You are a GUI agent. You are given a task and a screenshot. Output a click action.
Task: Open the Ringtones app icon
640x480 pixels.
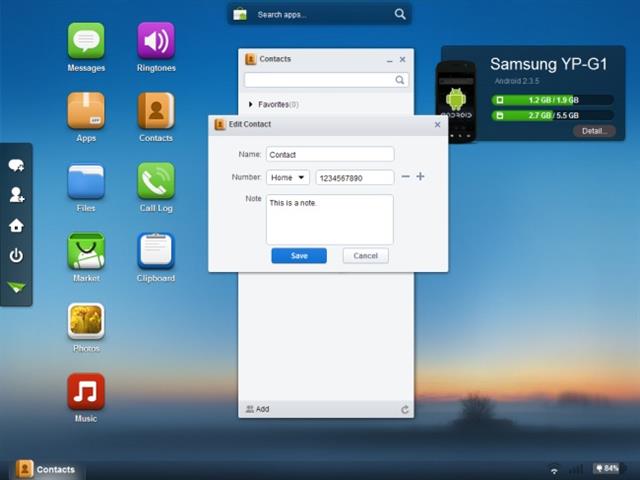[156, 41]
